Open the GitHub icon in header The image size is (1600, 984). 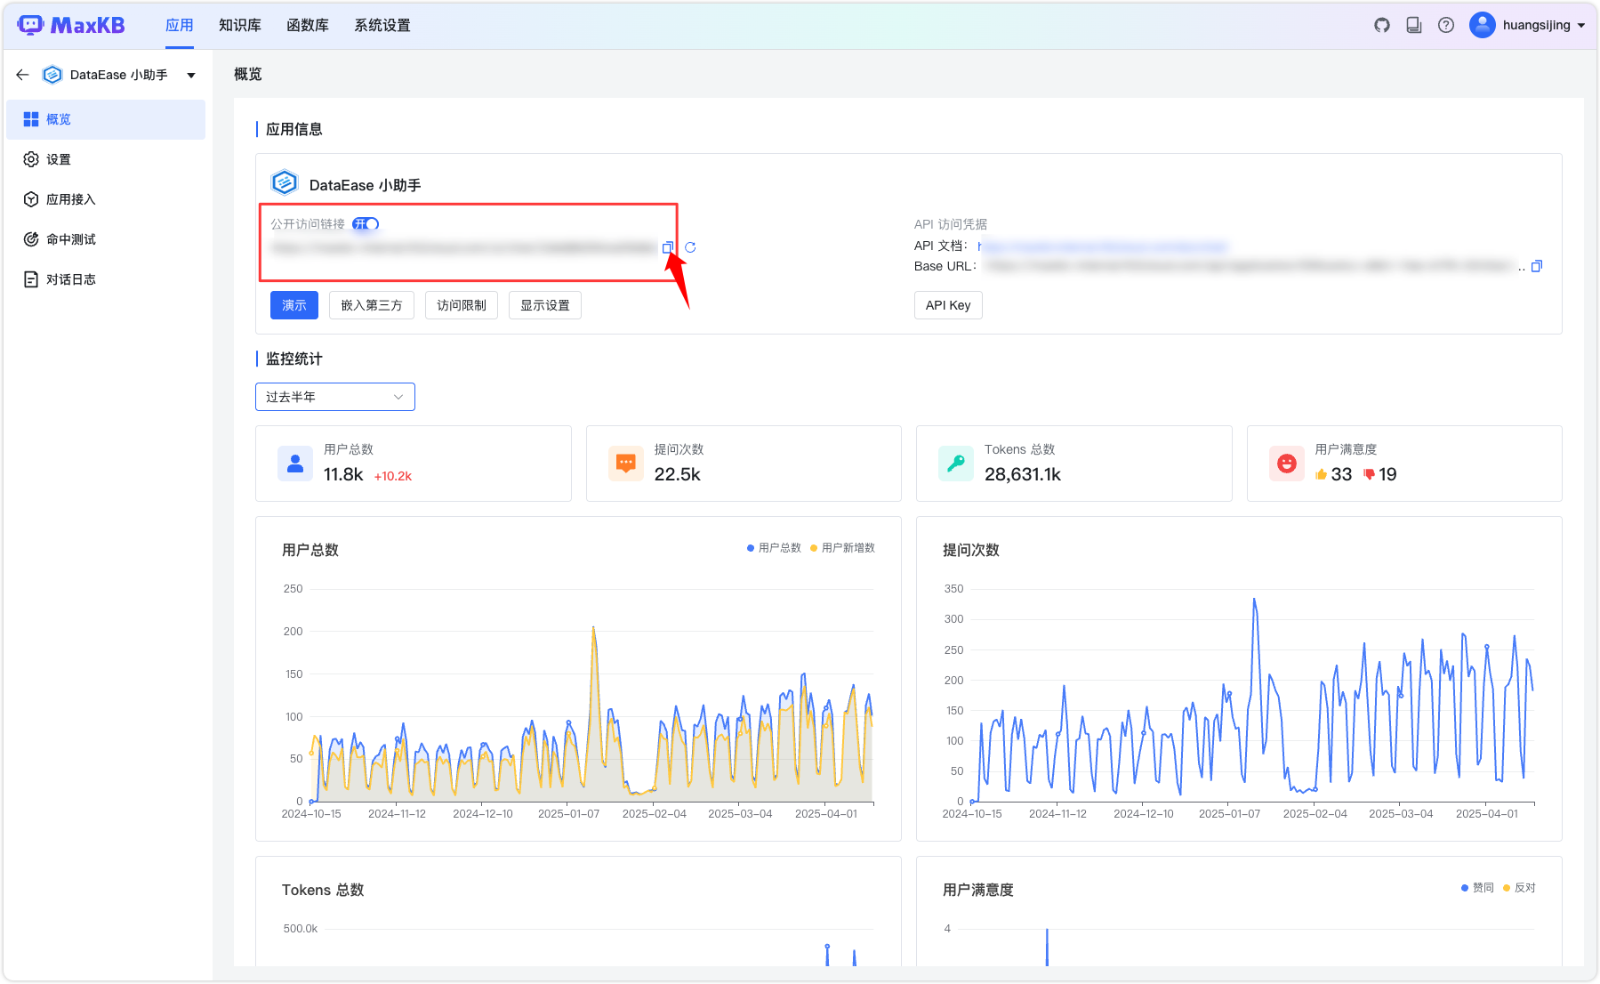pos(1382,25)
